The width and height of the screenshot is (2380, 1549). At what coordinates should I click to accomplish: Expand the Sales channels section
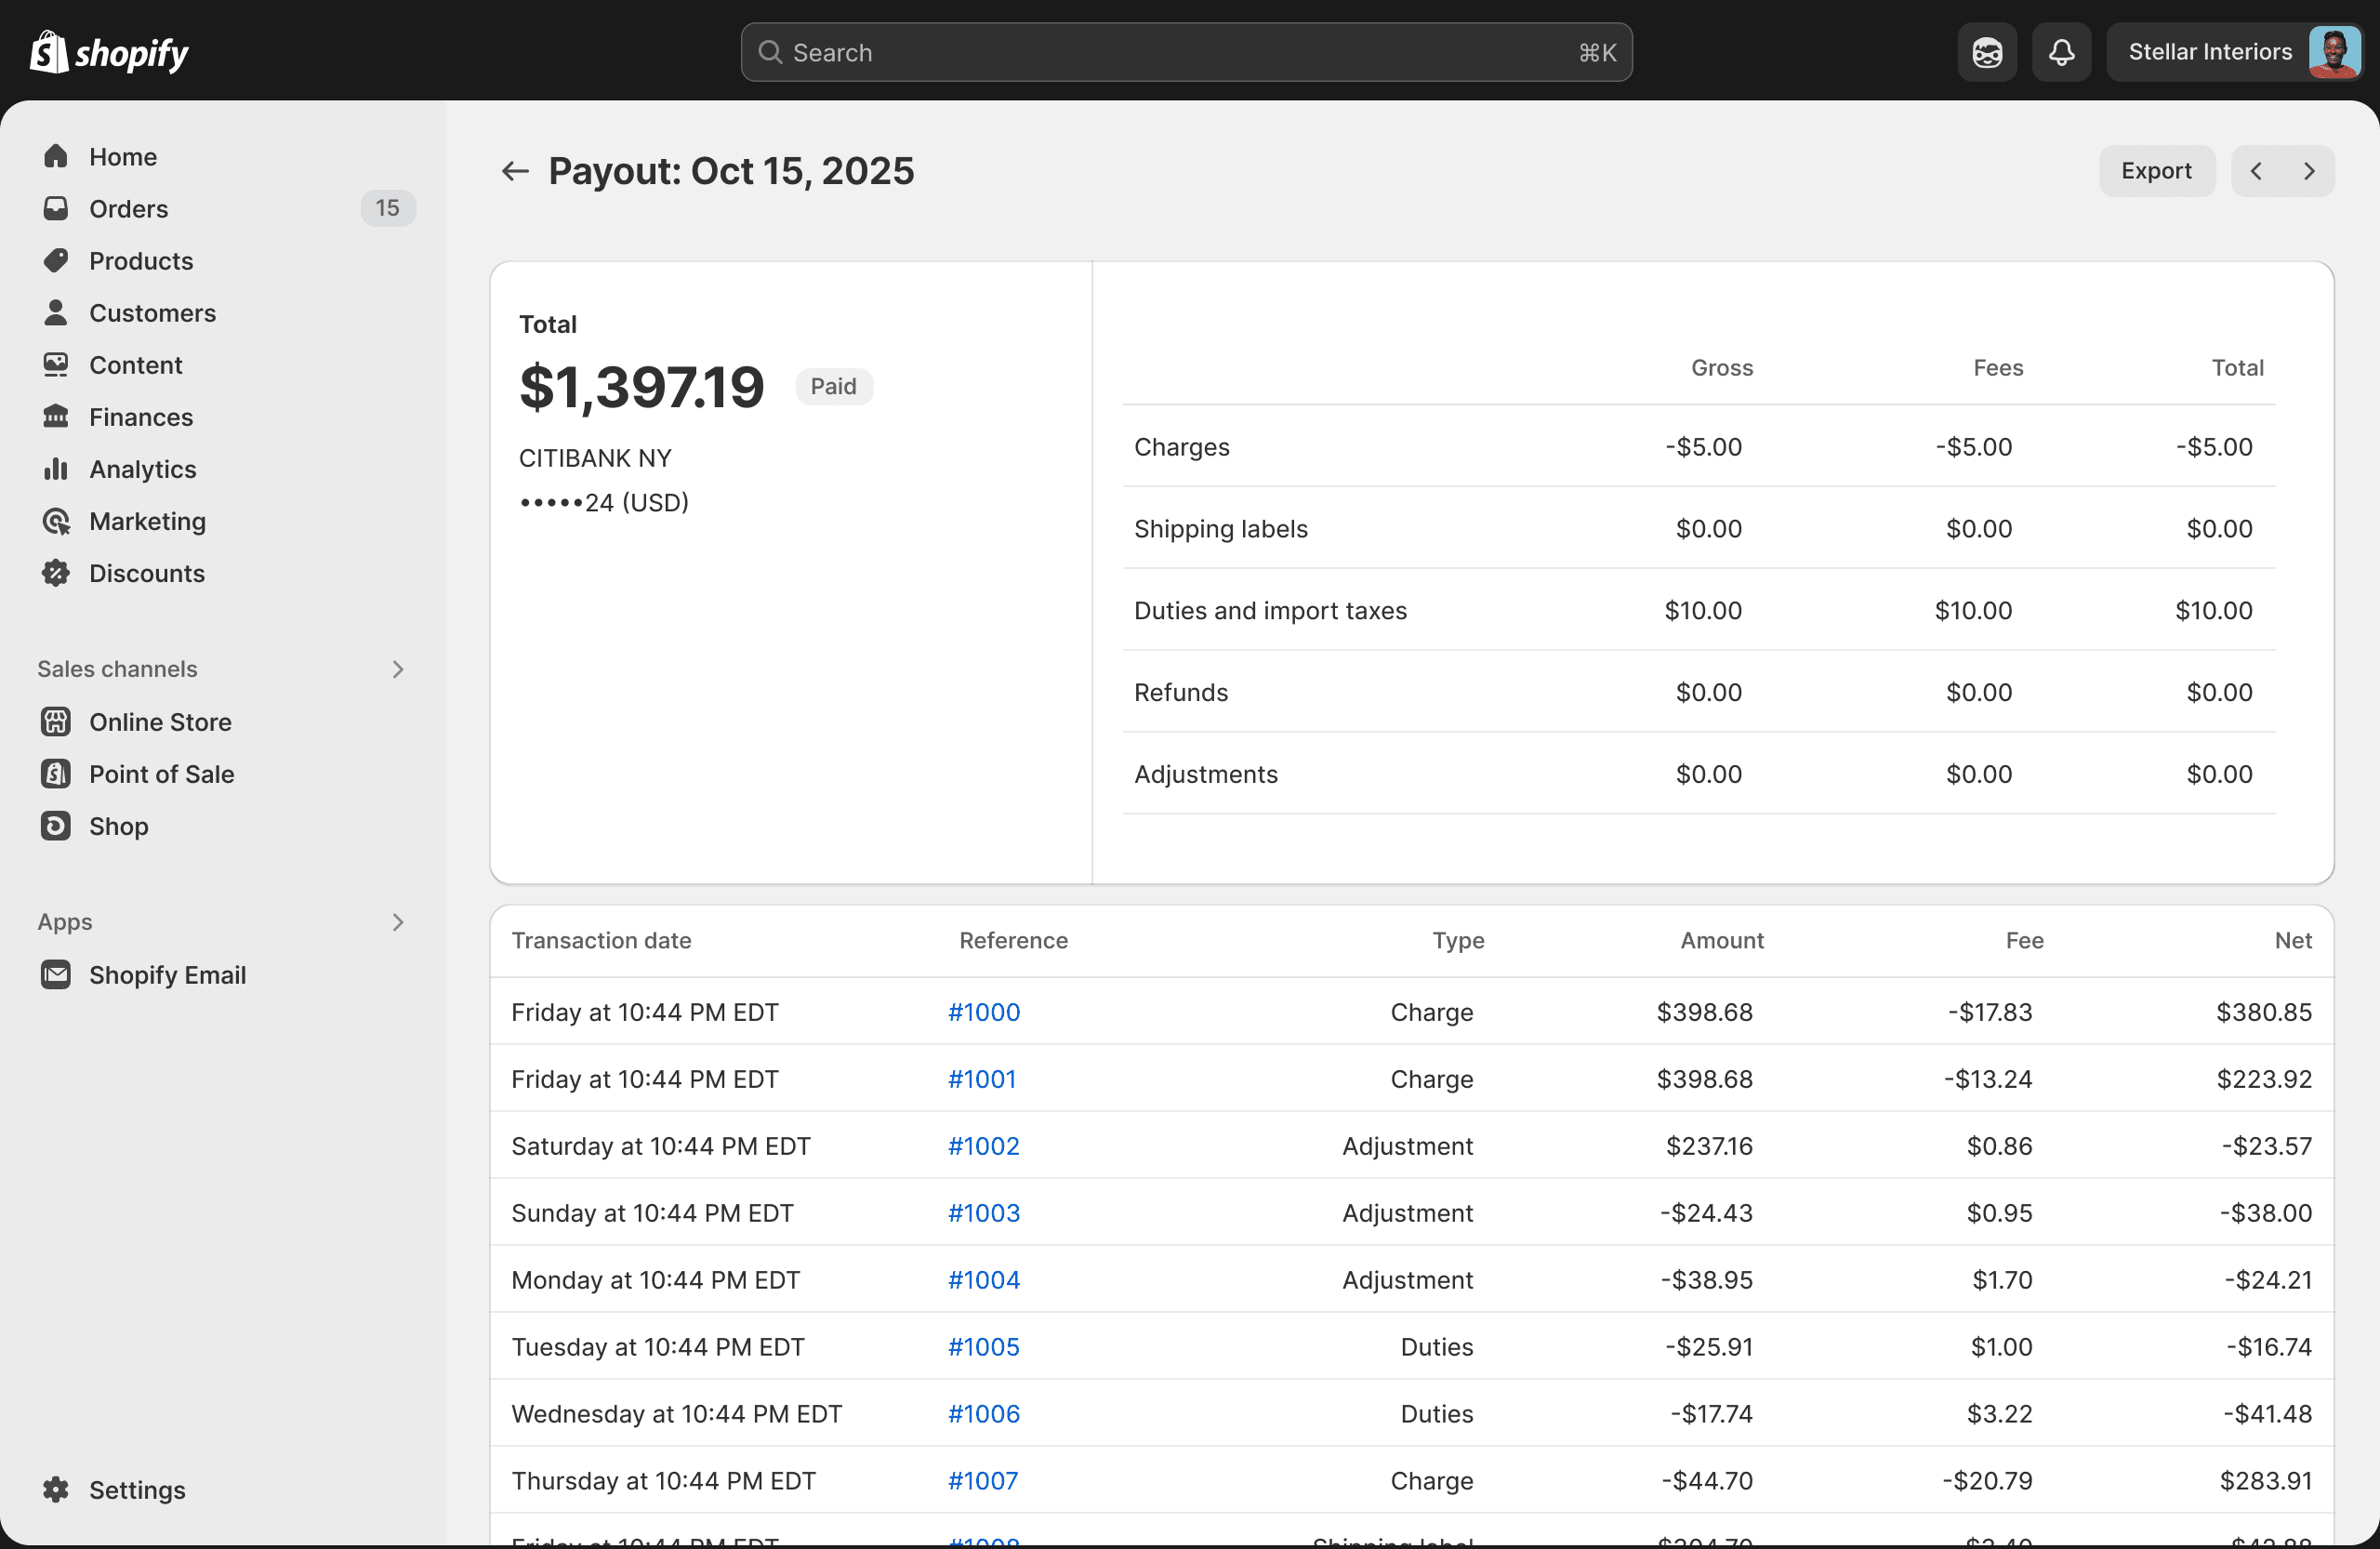(398, 669)
